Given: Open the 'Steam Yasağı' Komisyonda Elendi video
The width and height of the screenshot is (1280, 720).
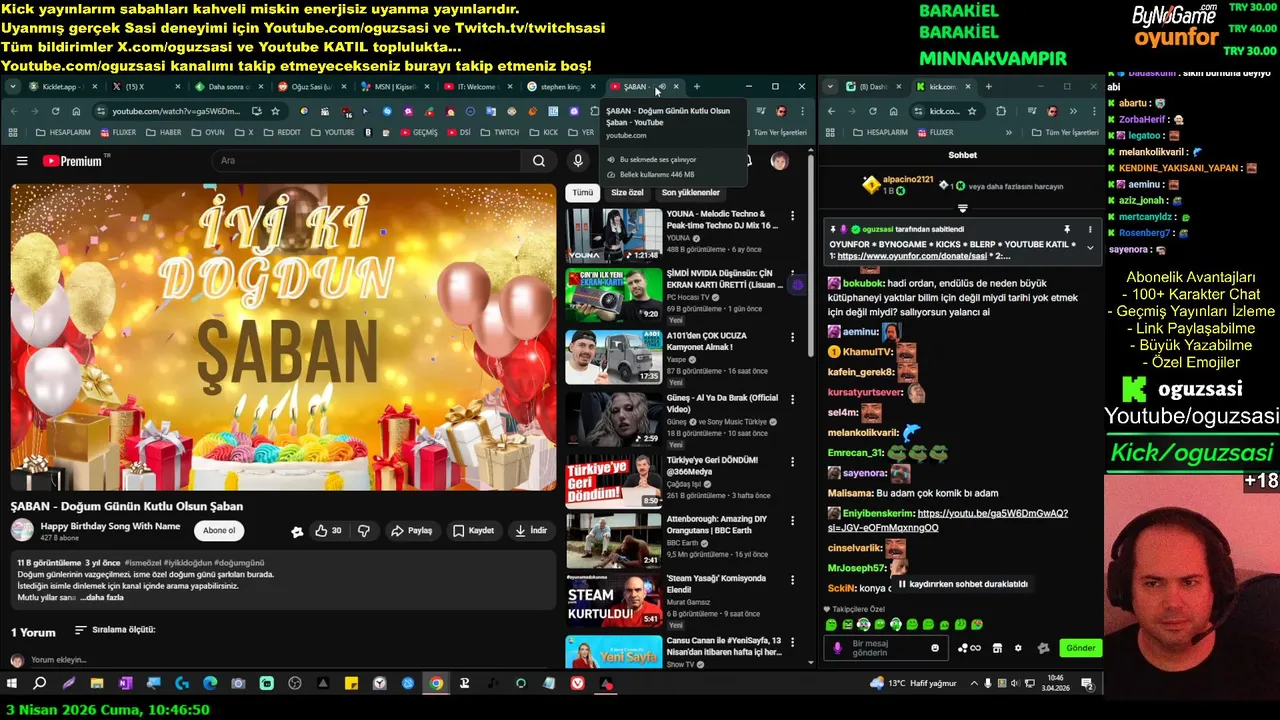Looking at the screenshot, I should [x=614, y=600].
